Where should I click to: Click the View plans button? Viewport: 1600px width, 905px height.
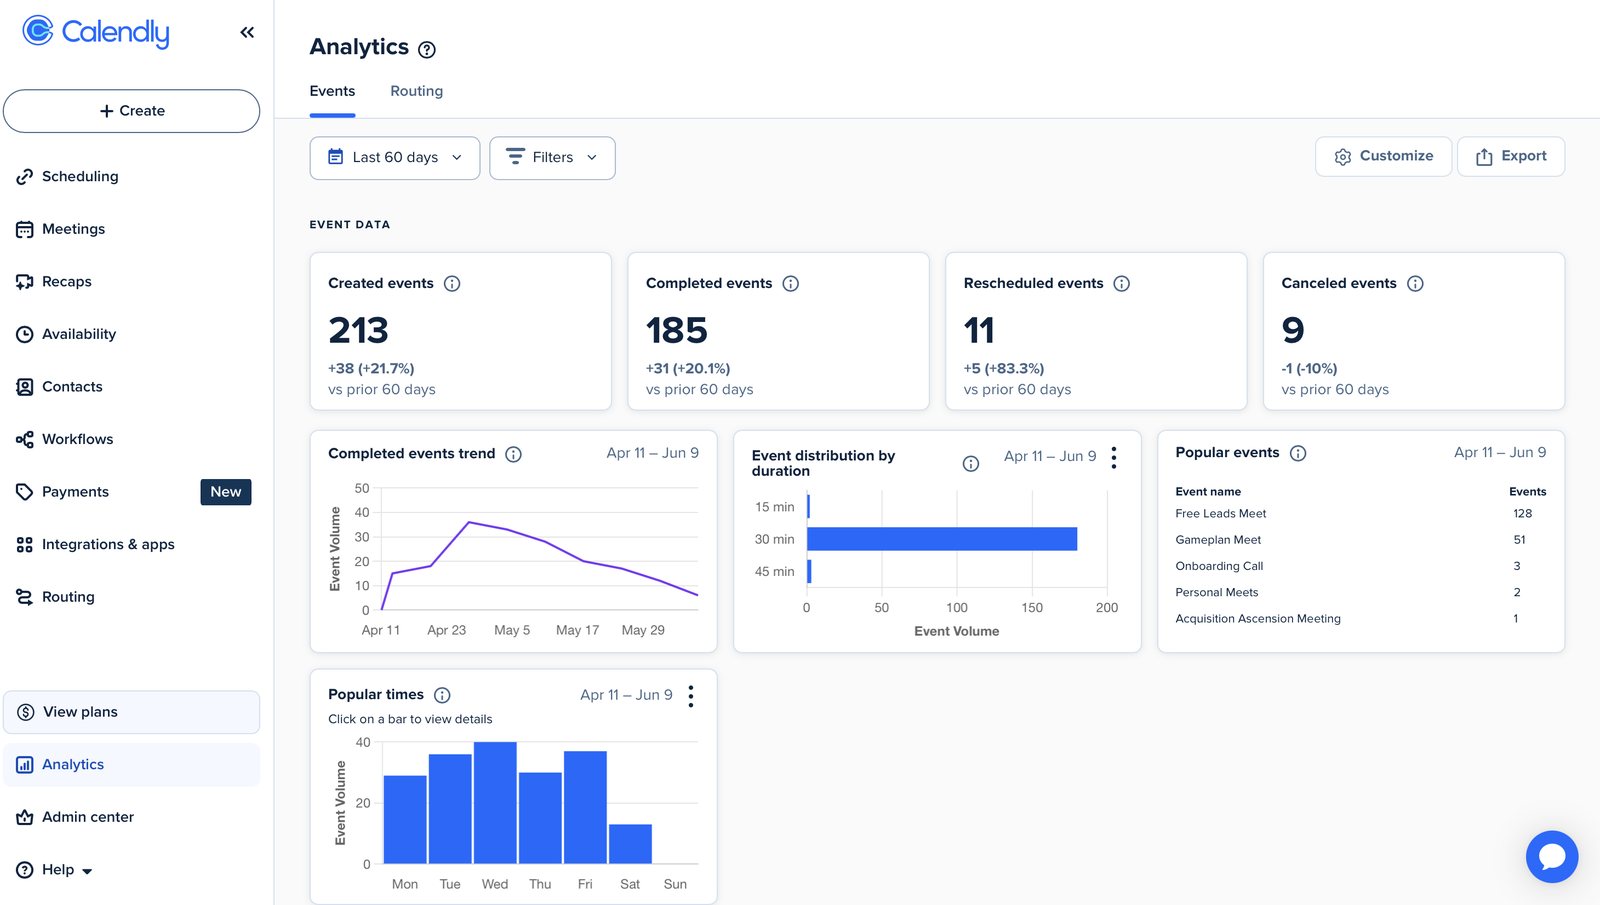[131, 712]
